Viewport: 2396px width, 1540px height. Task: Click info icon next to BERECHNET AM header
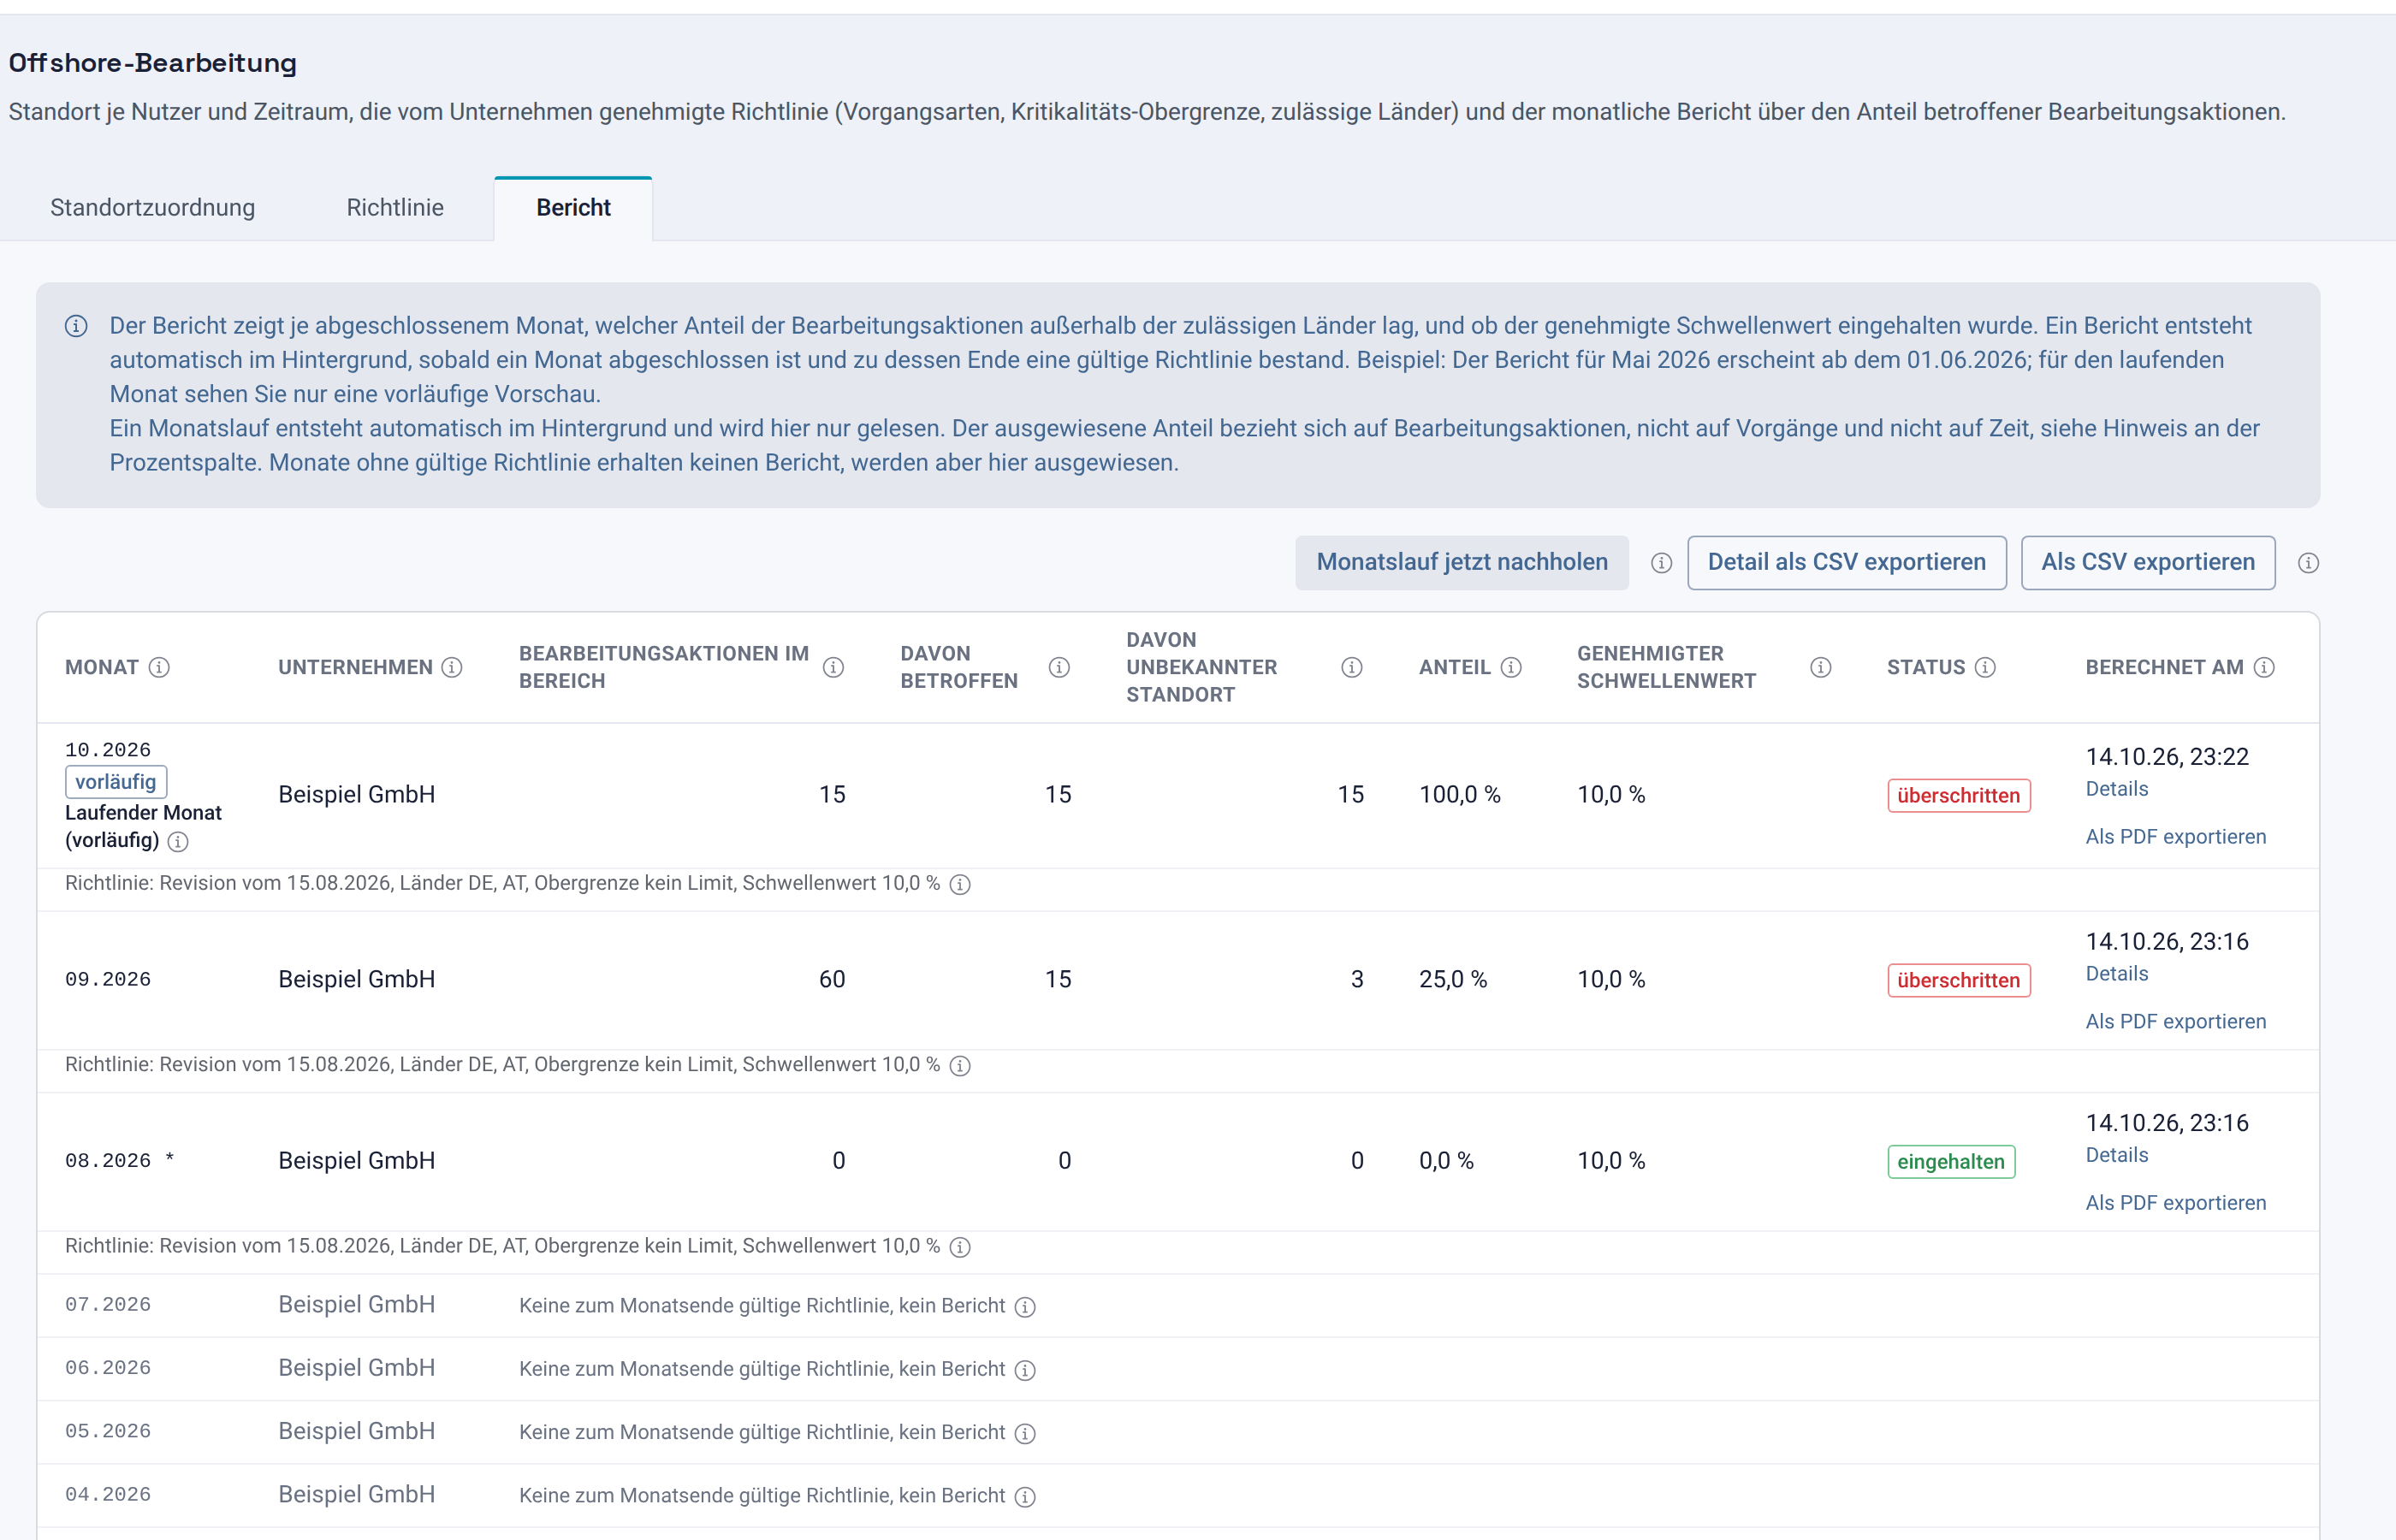coord(2264,667)
